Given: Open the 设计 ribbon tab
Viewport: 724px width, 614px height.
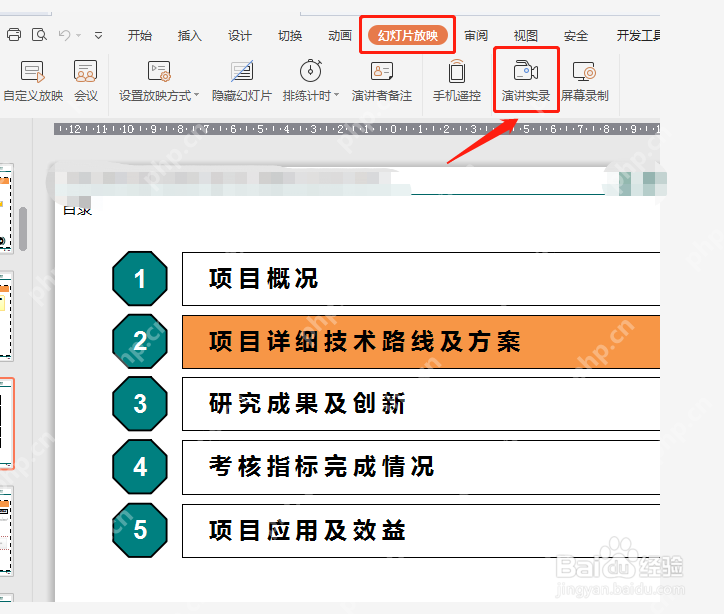Looking at the screenshot, I should pos(240,36).
